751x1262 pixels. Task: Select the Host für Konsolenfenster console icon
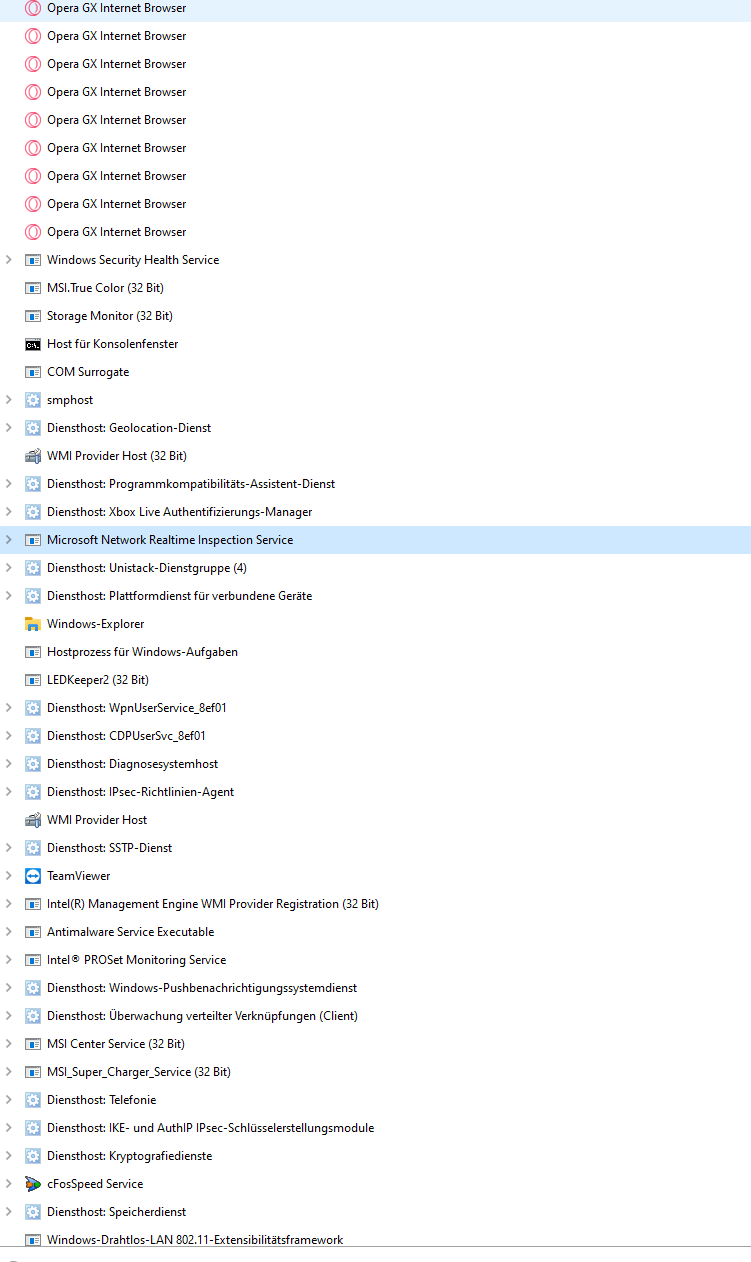coord(33,344)
